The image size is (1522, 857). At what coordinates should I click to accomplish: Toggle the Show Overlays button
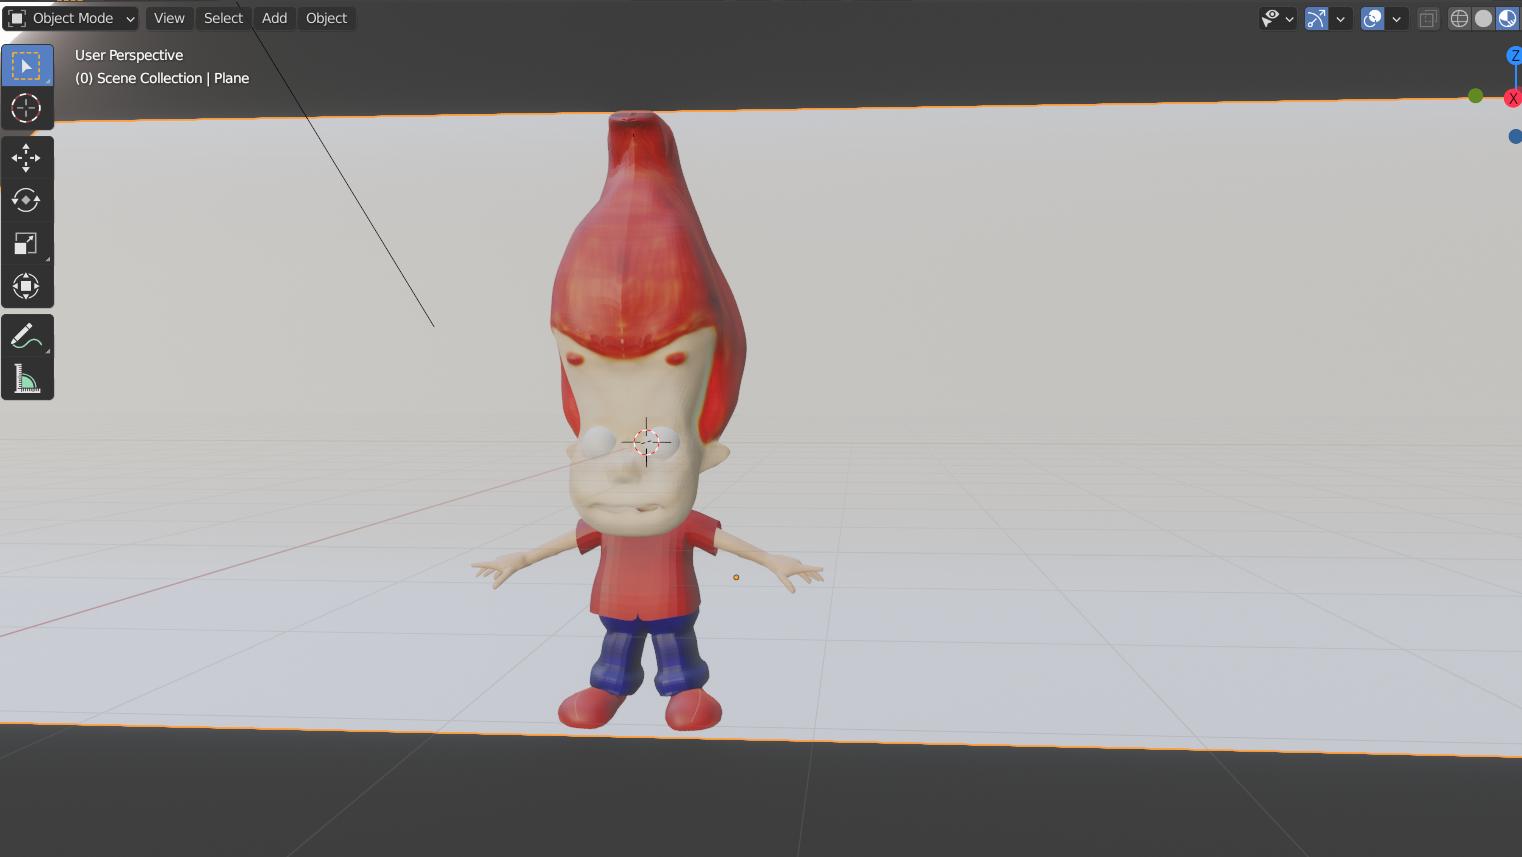point(1372,18)
